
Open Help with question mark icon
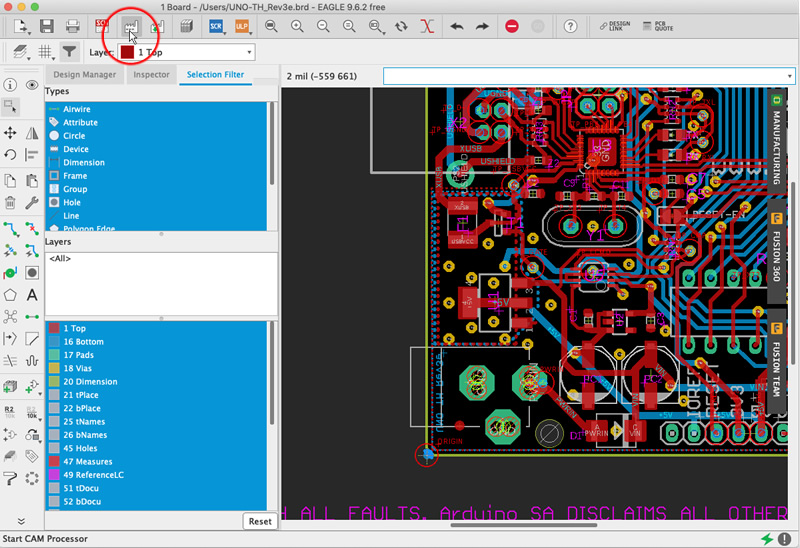570,26
